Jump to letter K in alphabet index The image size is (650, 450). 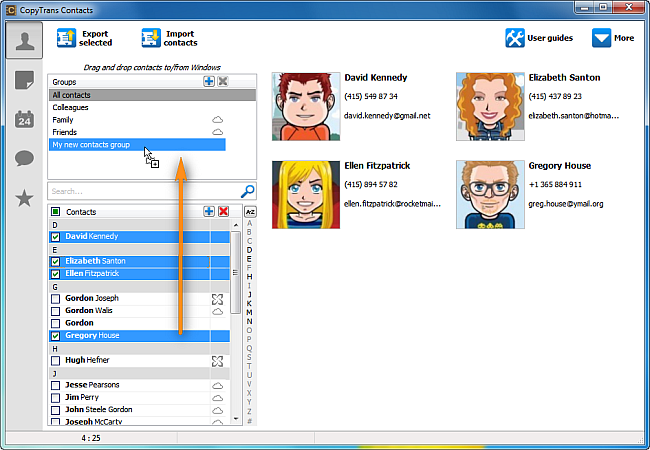tap(249, 303)
